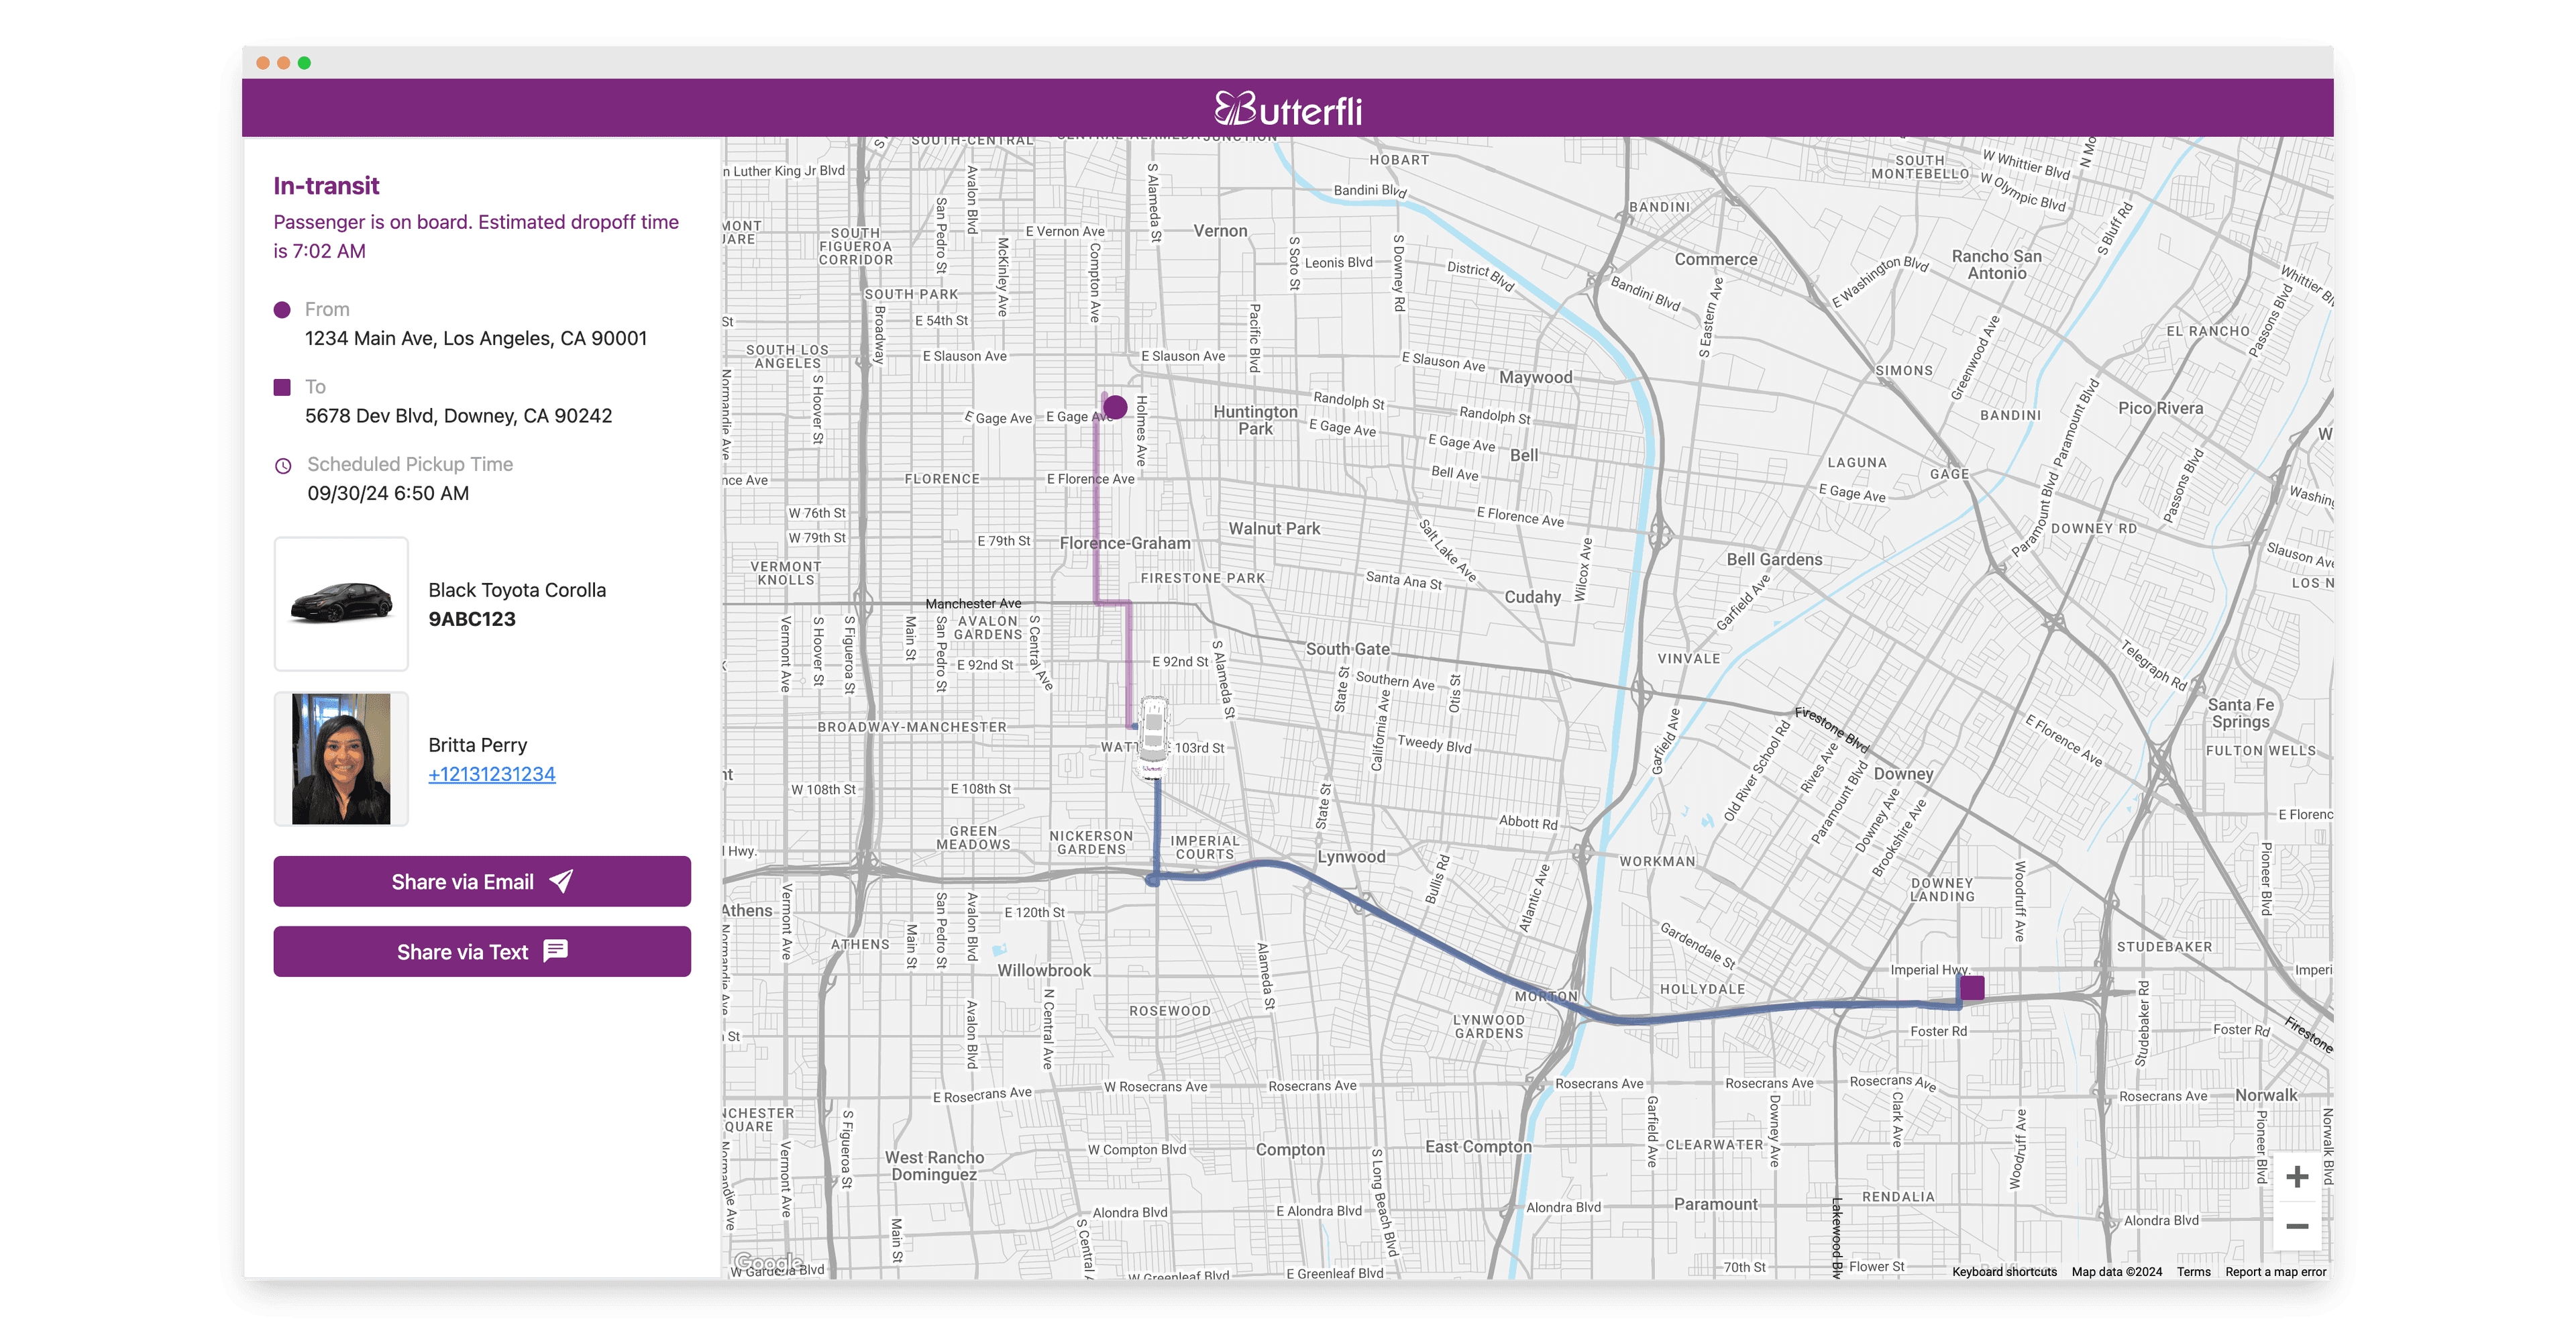Click the square purple dropoff marker on map

click(x=1972, y=988)
